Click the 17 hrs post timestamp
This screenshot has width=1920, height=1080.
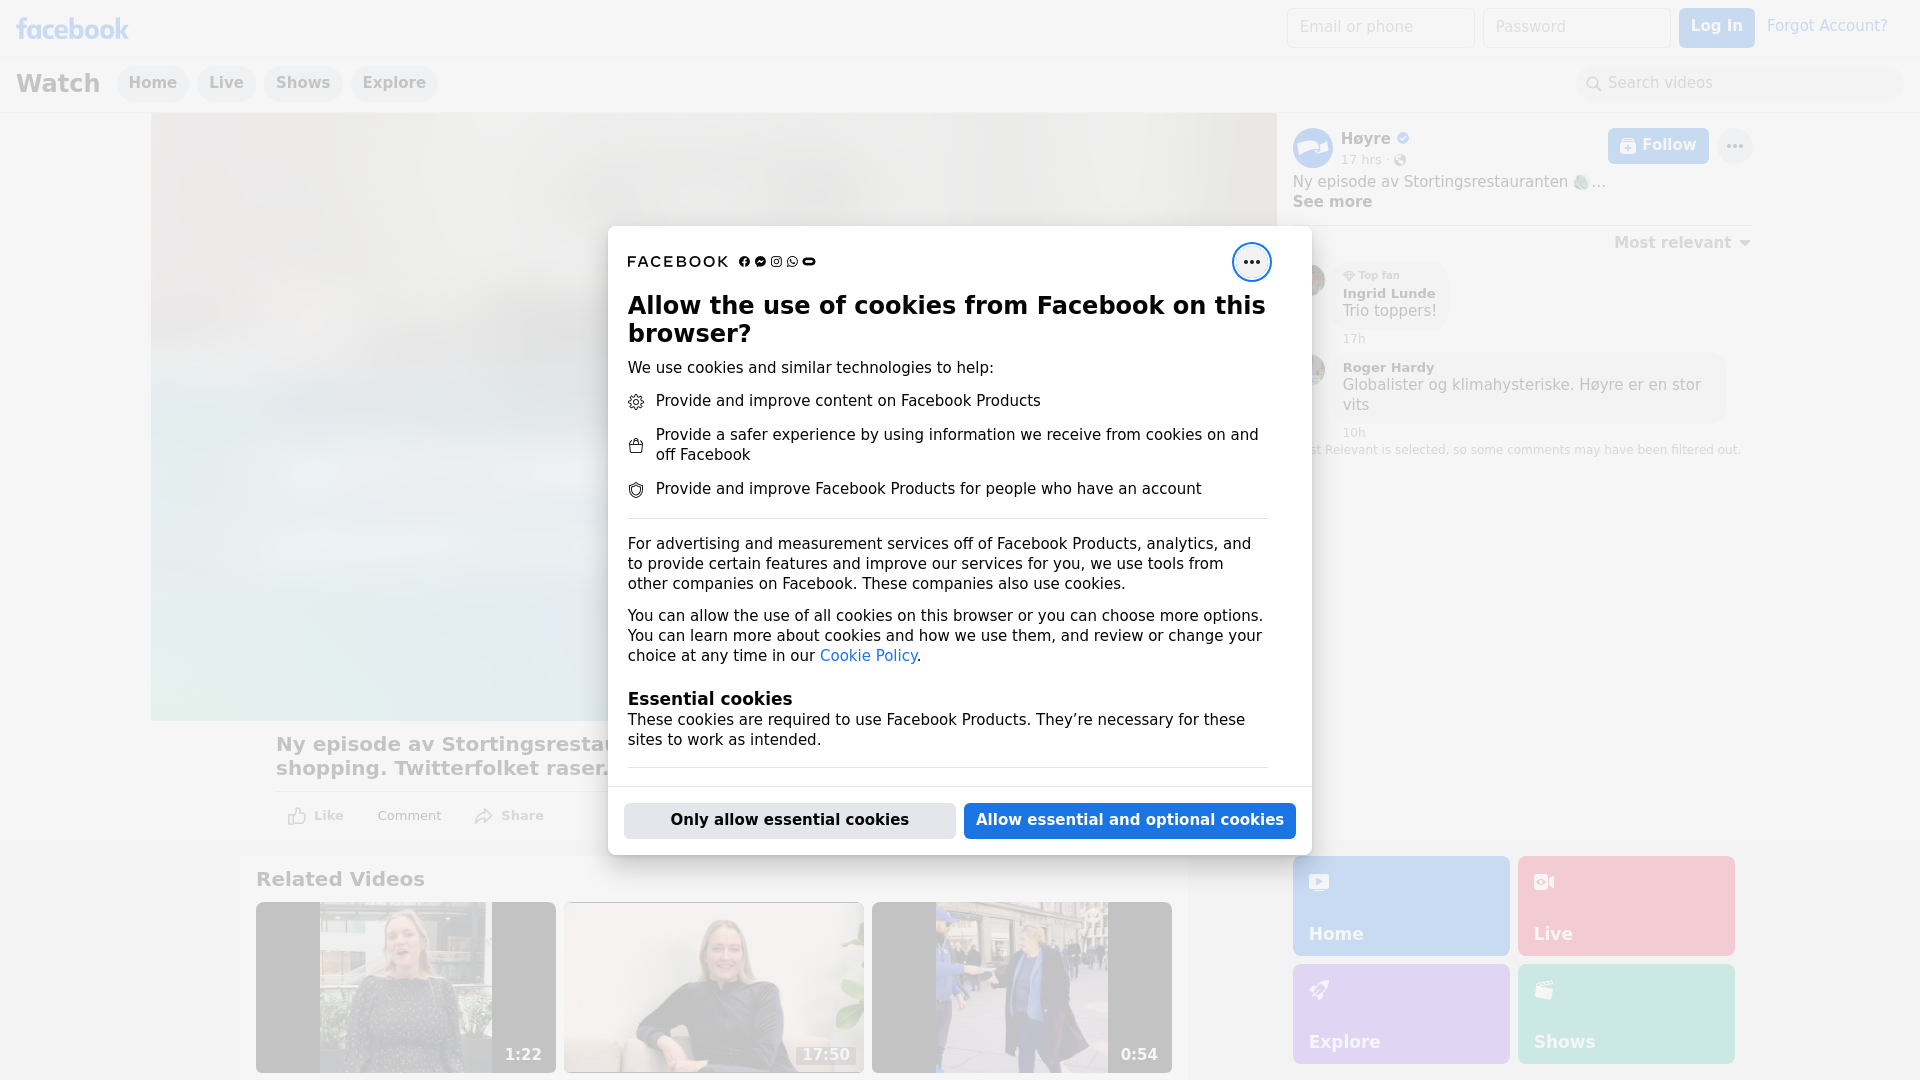1361,160
